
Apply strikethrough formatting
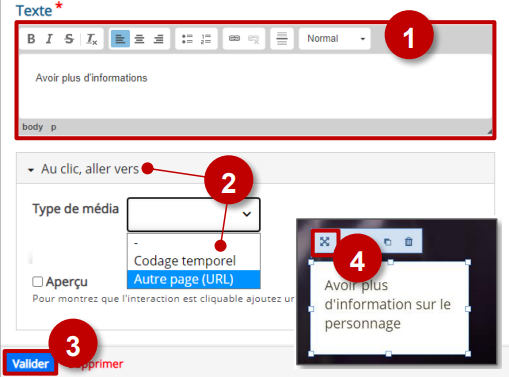click(69, 39)
